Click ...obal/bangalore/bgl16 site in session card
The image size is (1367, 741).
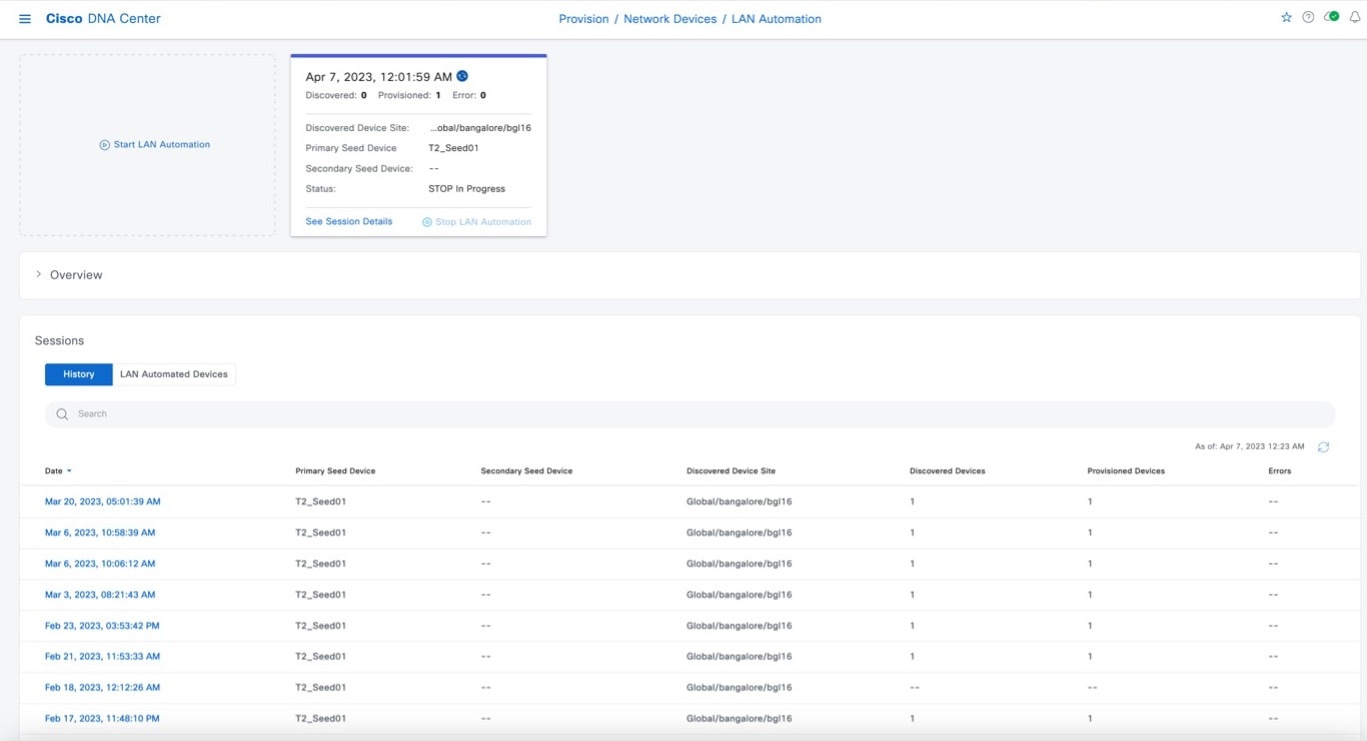(x=480, y=128)
